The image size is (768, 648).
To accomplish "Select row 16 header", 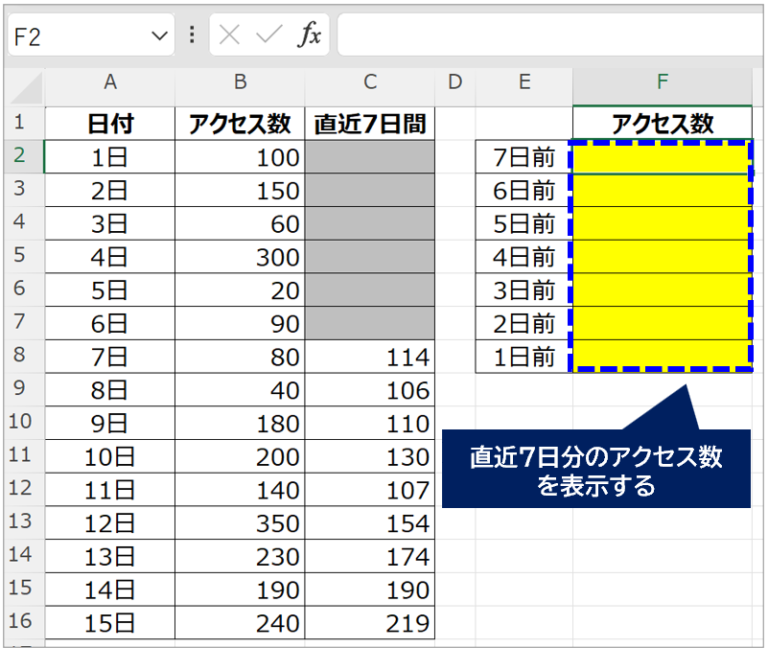I will point(23,623).
